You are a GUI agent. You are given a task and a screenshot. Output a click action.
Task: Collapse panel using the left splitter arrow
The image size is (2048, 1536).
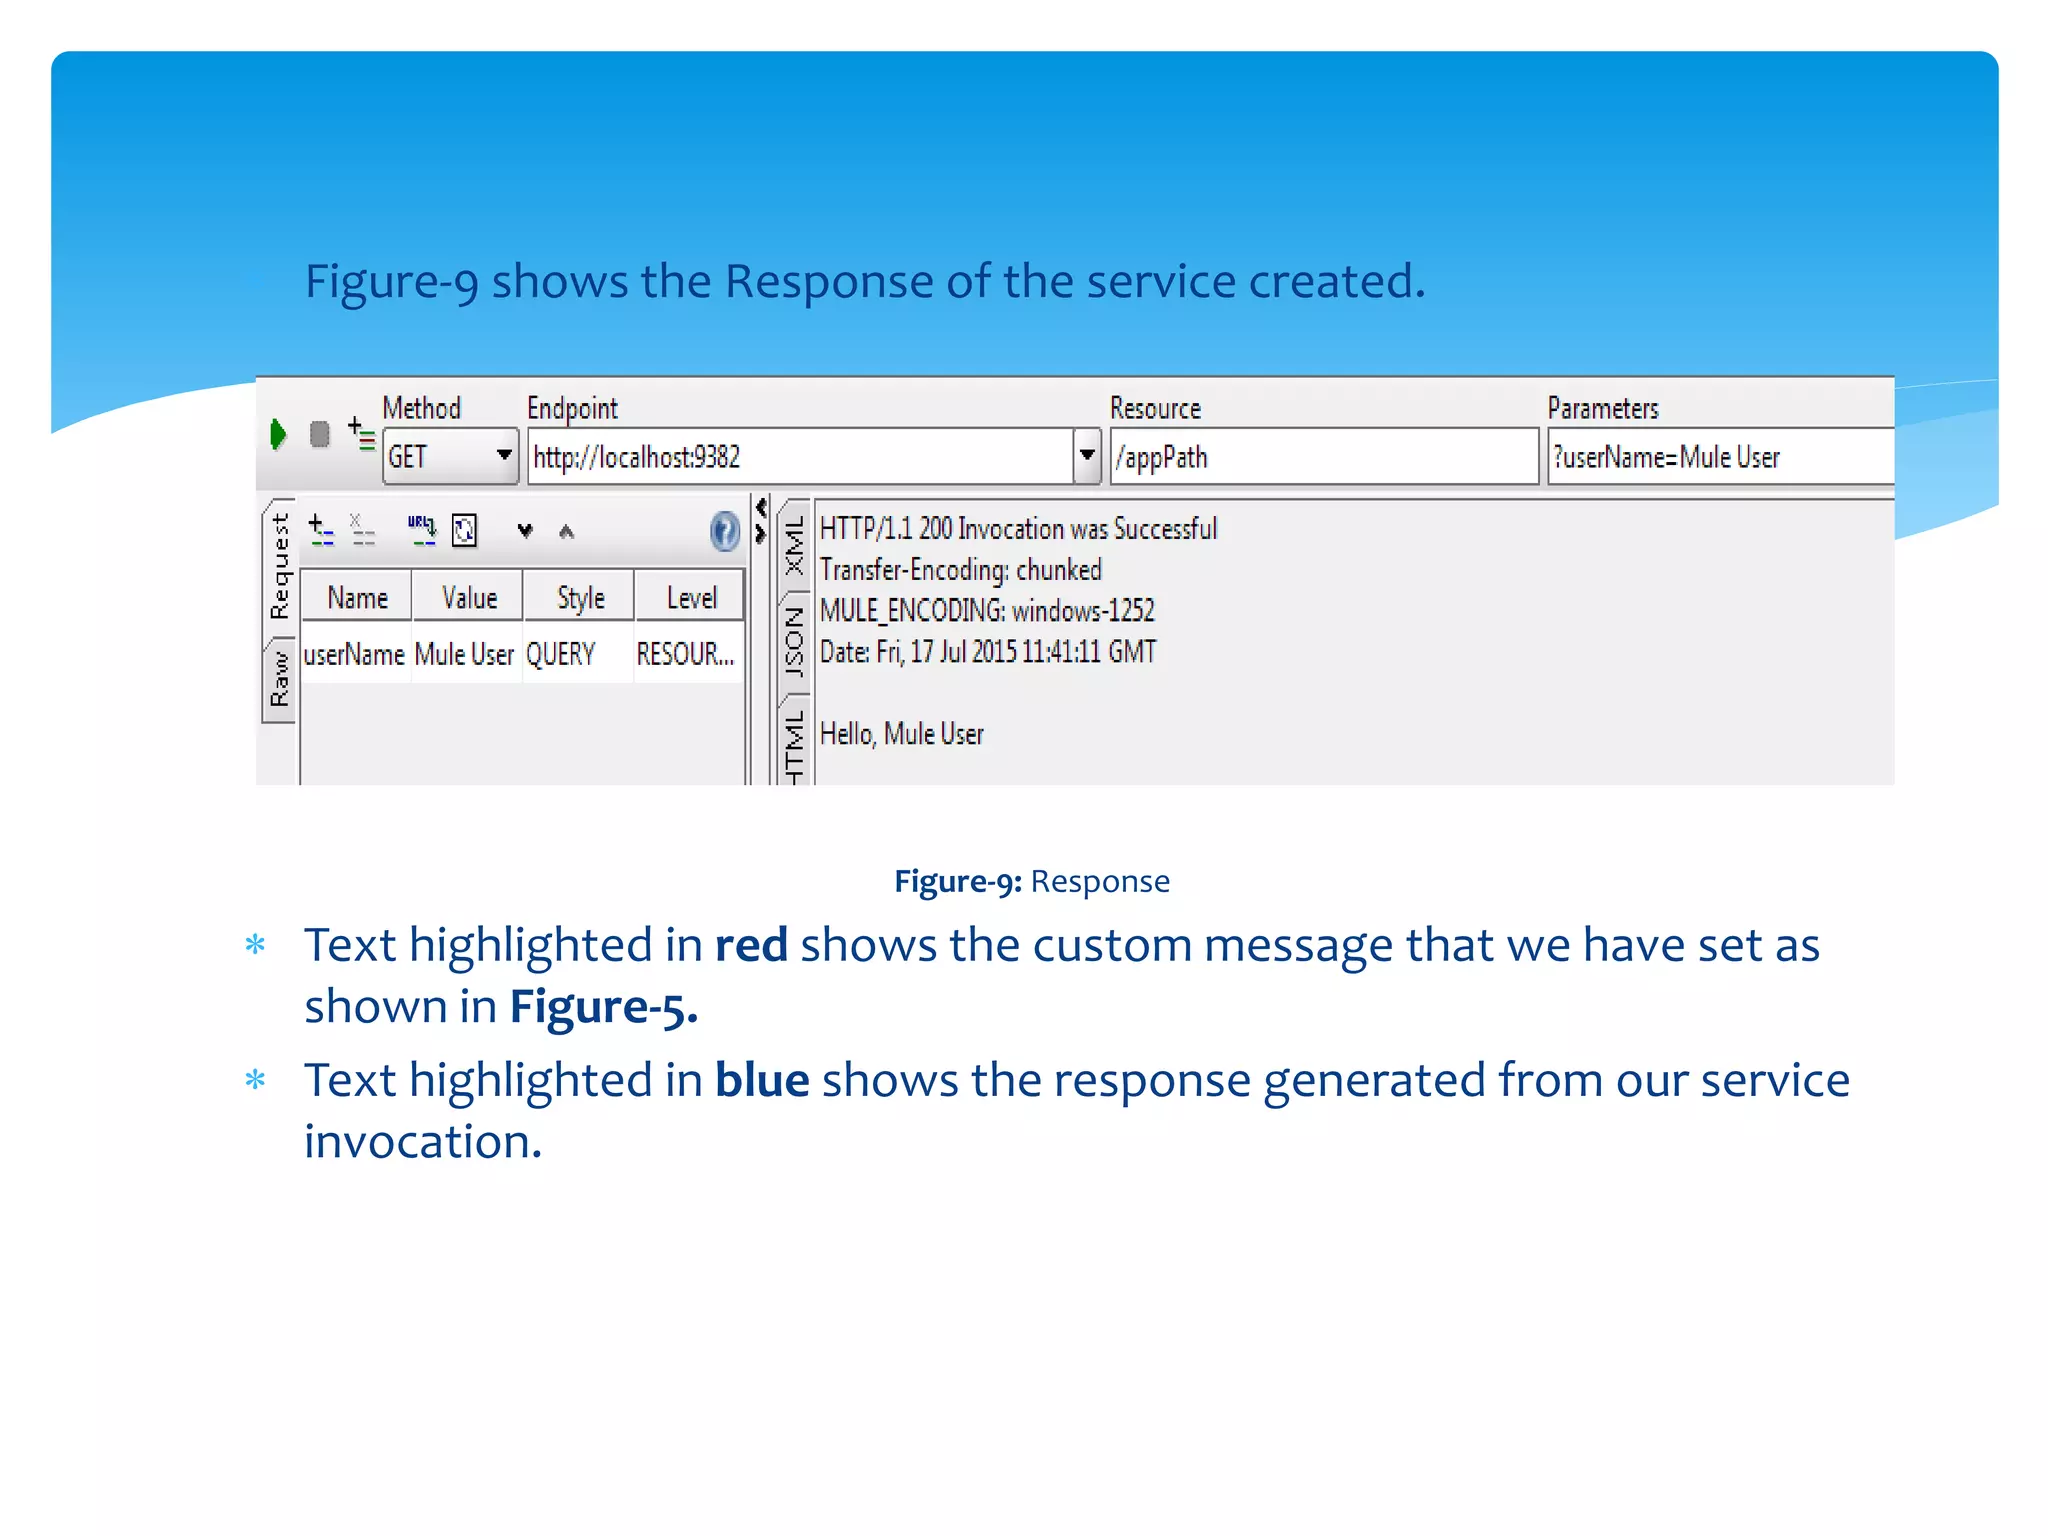[x=761, y=508]
